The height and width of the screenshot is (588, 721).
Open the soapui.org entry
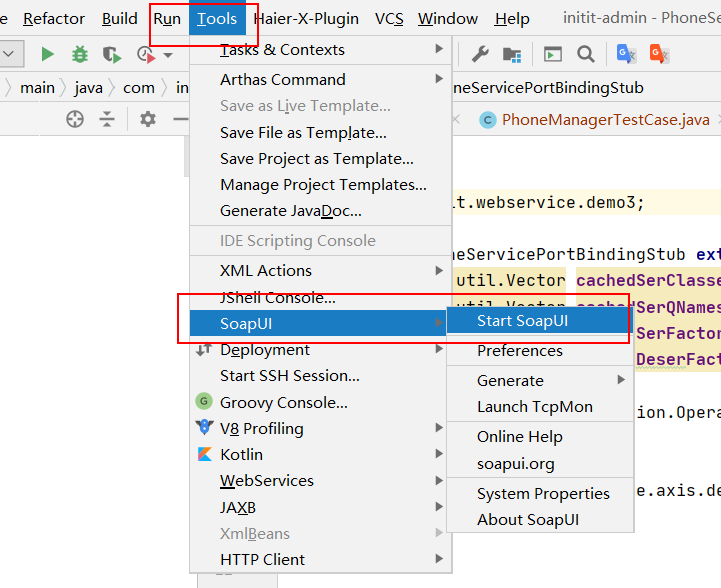pyautogui.click(x=540, y=463)
